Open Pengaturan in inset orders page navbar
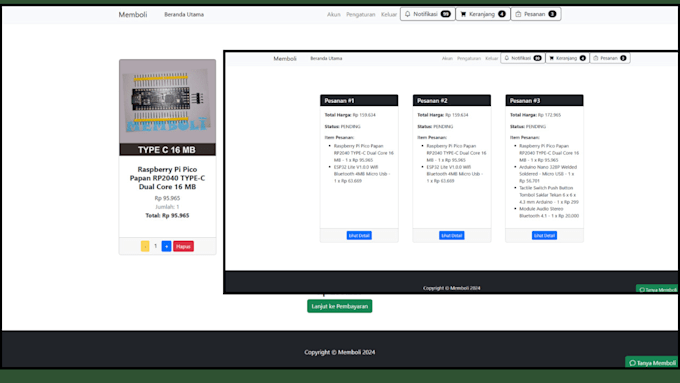 pos(469,58)
